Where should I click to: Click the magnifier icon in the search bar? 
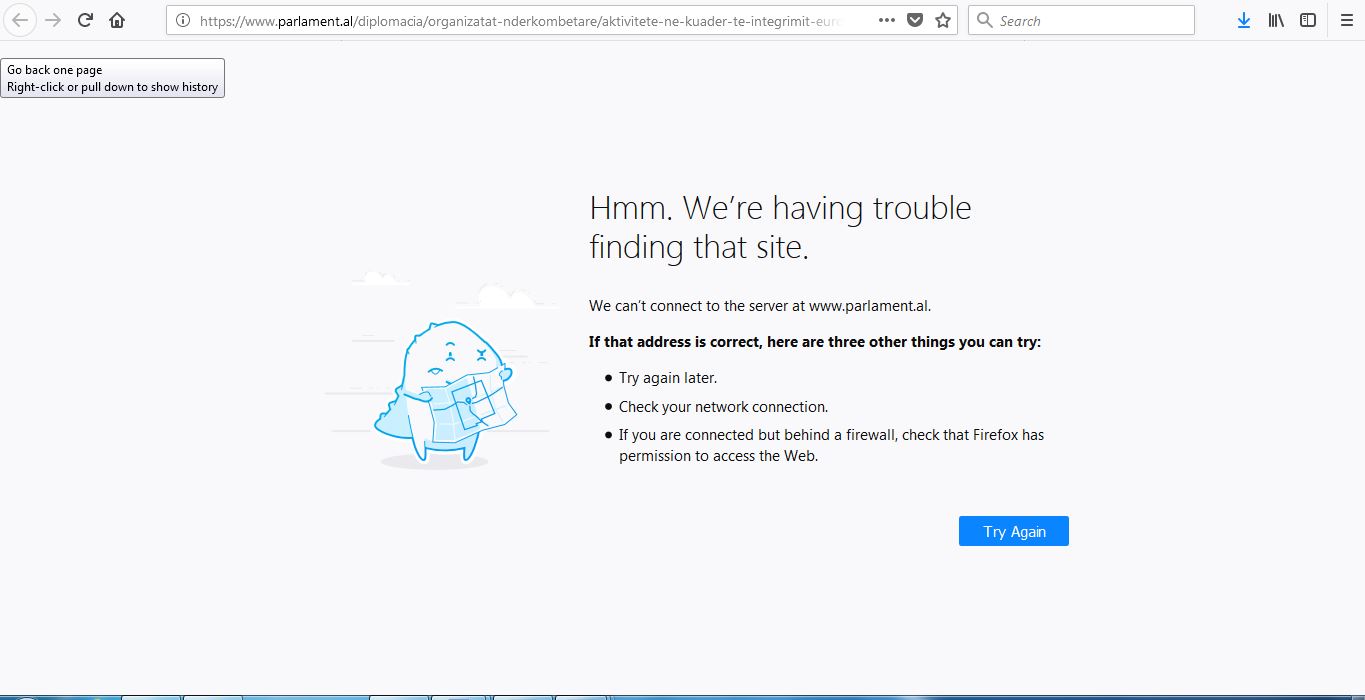point(985,20)
